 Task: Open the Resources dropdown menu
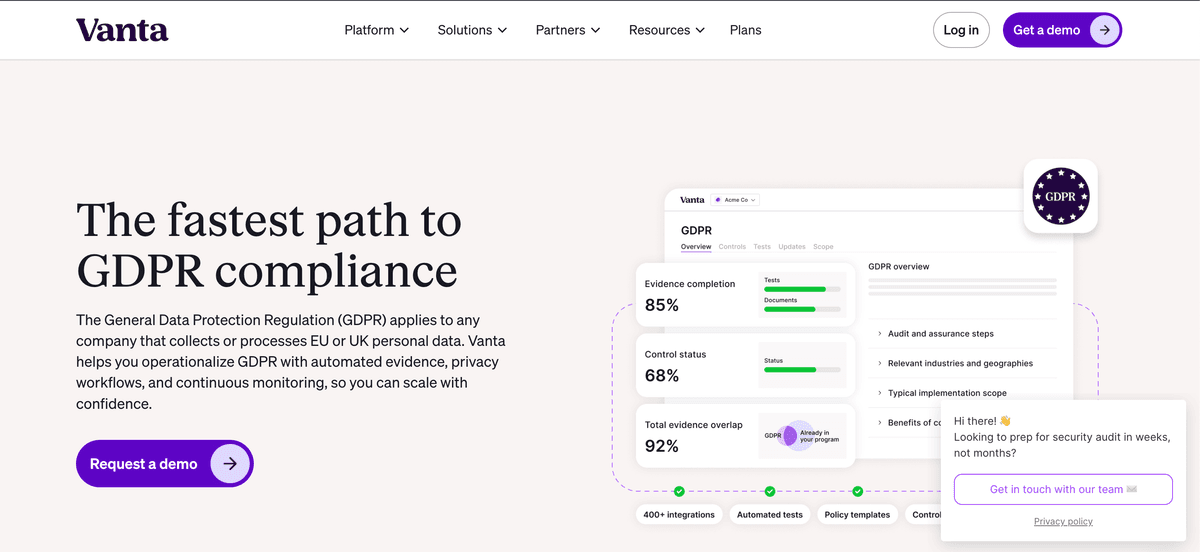click(667, 30)
